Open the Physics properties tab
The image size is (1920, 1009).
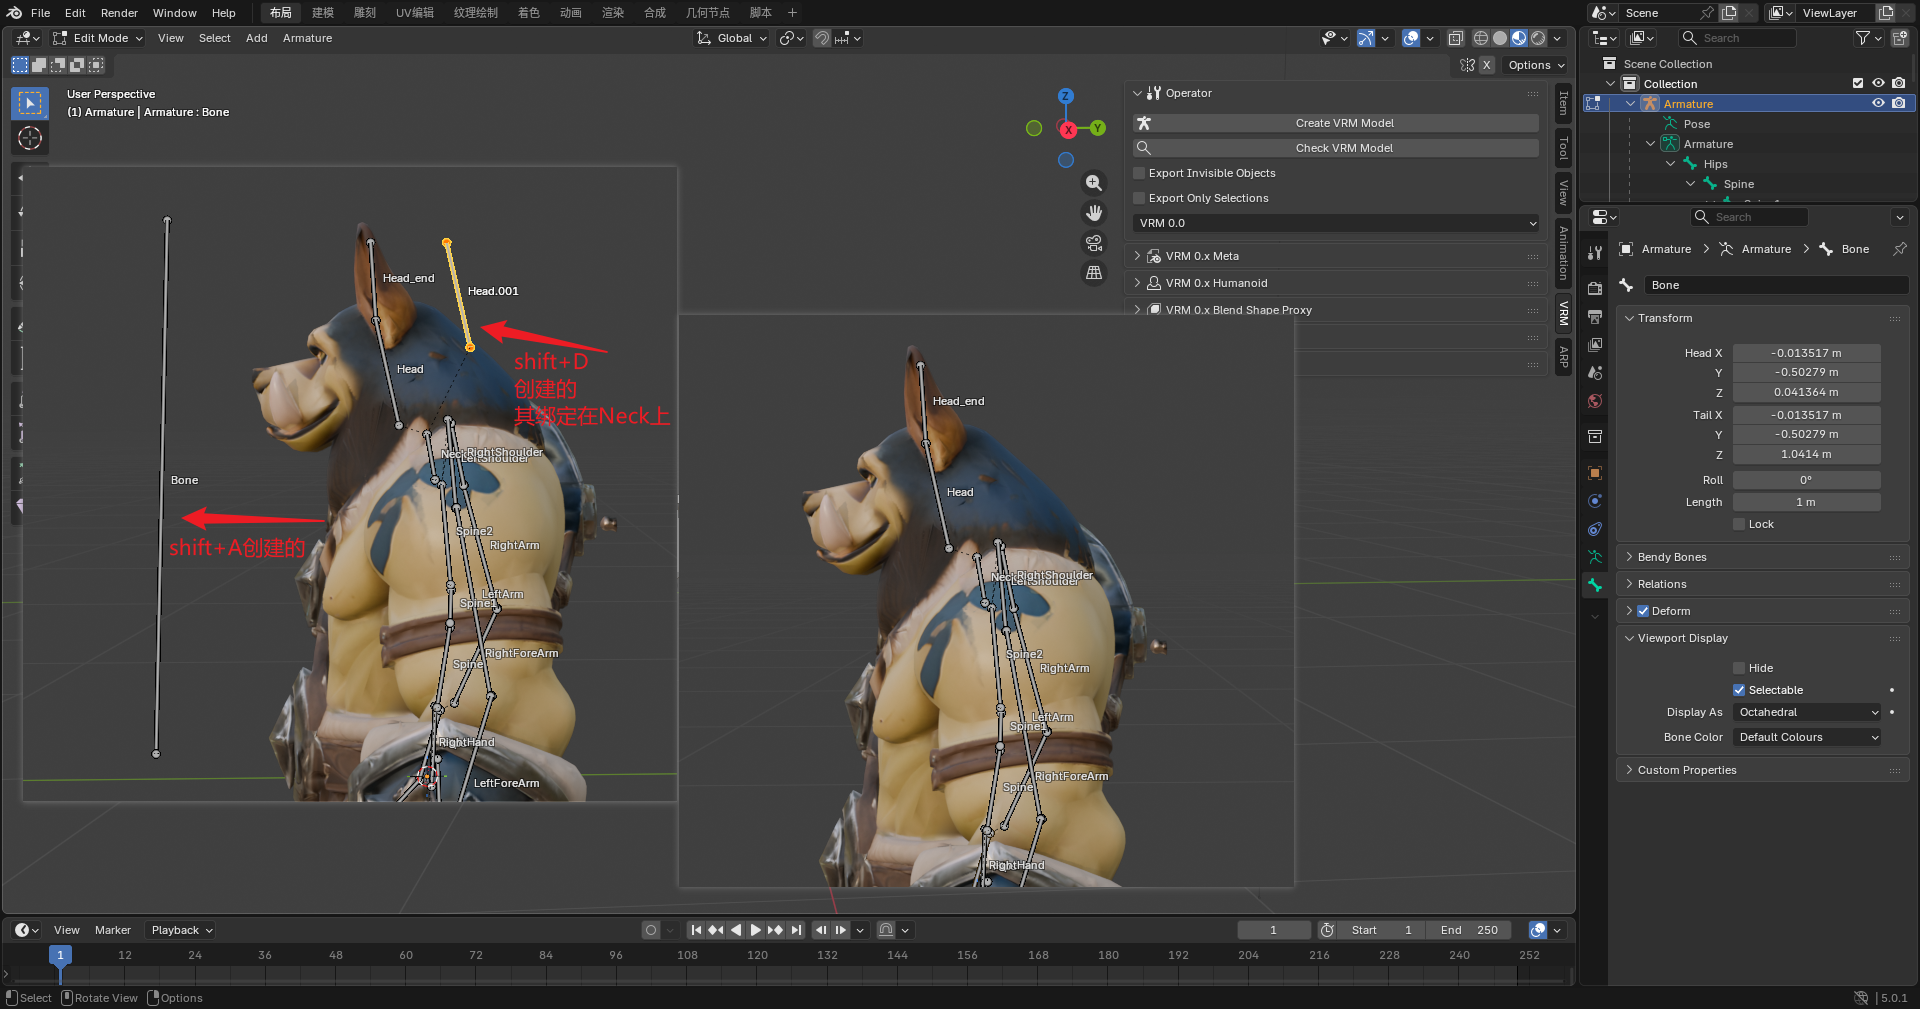point(1595,501)
